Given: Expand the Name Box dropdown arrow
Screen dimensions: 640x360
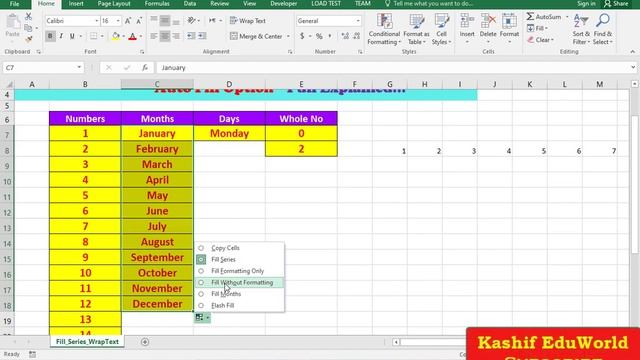Looking at the screenshot, I should 79,67.
